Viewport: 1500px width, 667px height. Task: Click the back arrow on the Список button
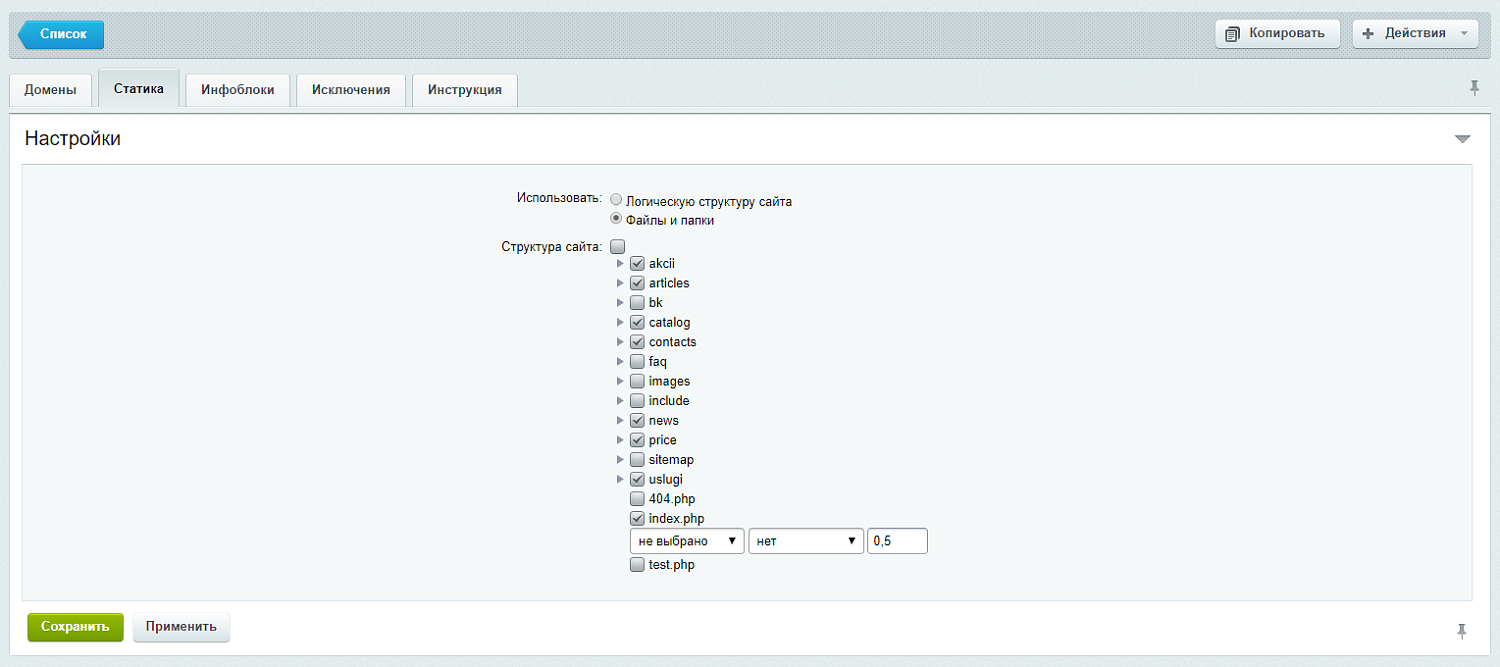tap(25, 34)
